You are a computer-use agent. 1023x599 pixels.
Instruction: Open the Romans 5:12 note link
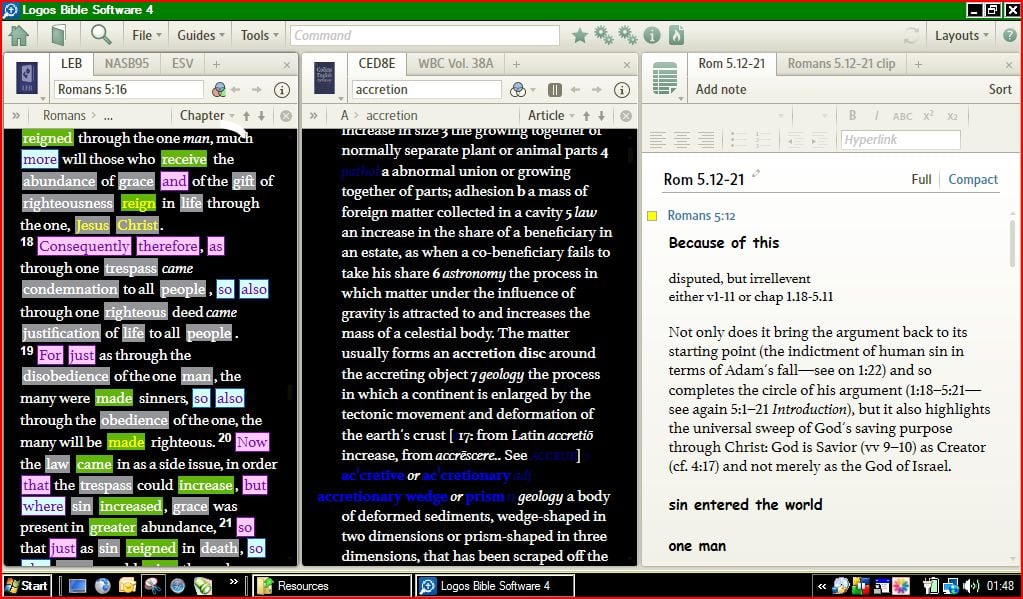click(701, 215)
